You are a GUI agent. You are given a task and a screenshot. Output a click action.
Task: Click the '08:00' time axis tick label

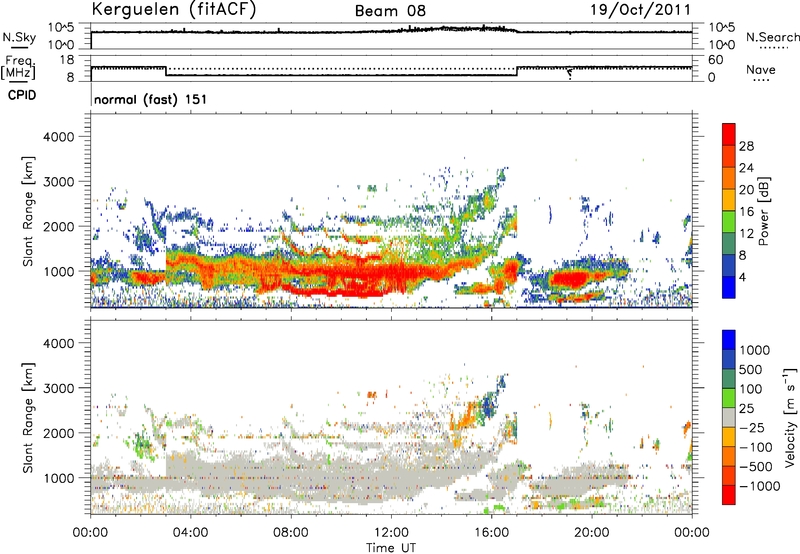pyautogui.click(x=291, y=533)
